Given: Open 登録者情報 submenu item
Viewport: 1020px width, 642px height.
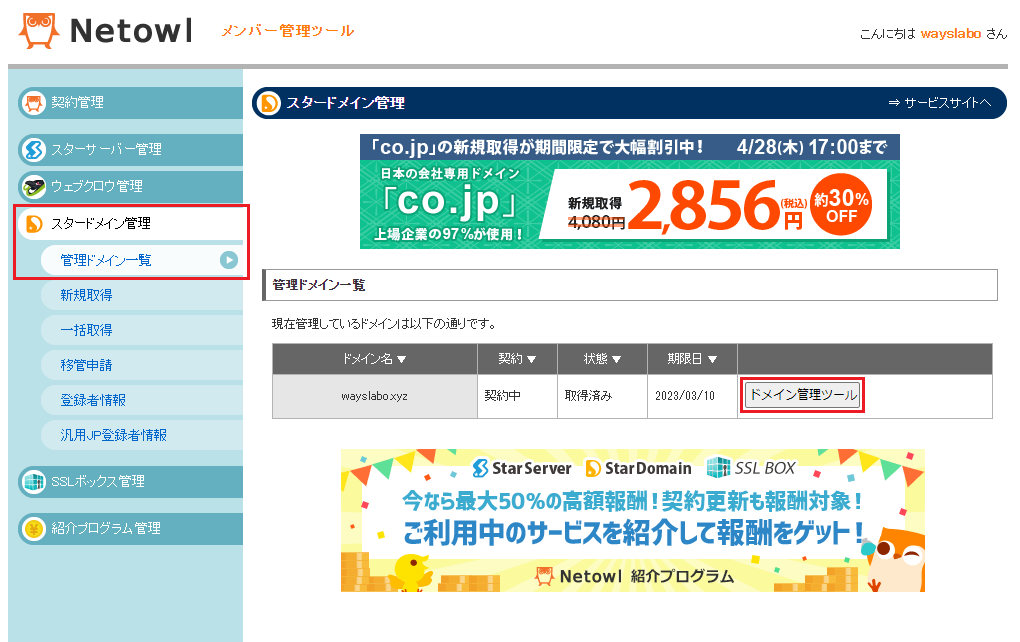Looking at the screenshot, I should (x=142, y=400).
